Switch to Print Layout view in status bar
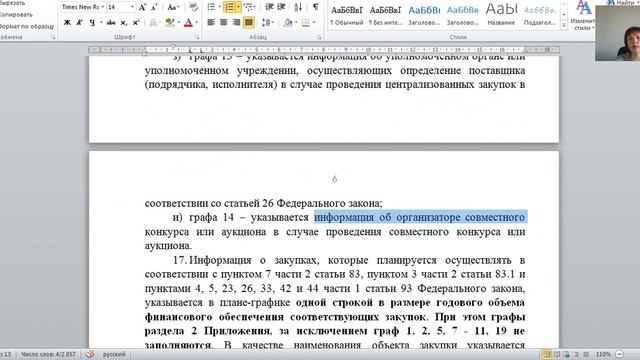Image resolution: width=640 pixels, height=360 pixels. point(546,354)
